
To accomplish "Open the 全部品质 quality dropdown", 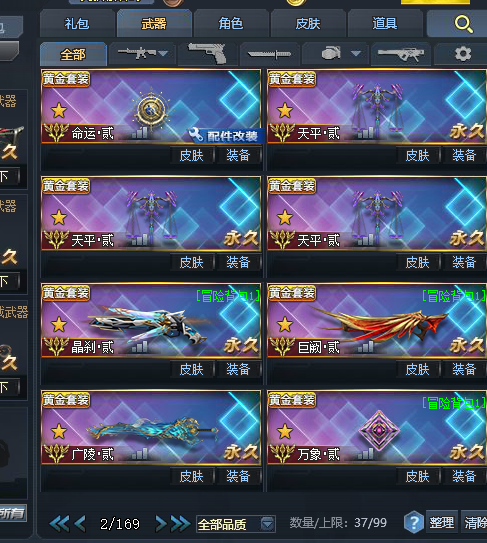I will click(x=236, y=524).
